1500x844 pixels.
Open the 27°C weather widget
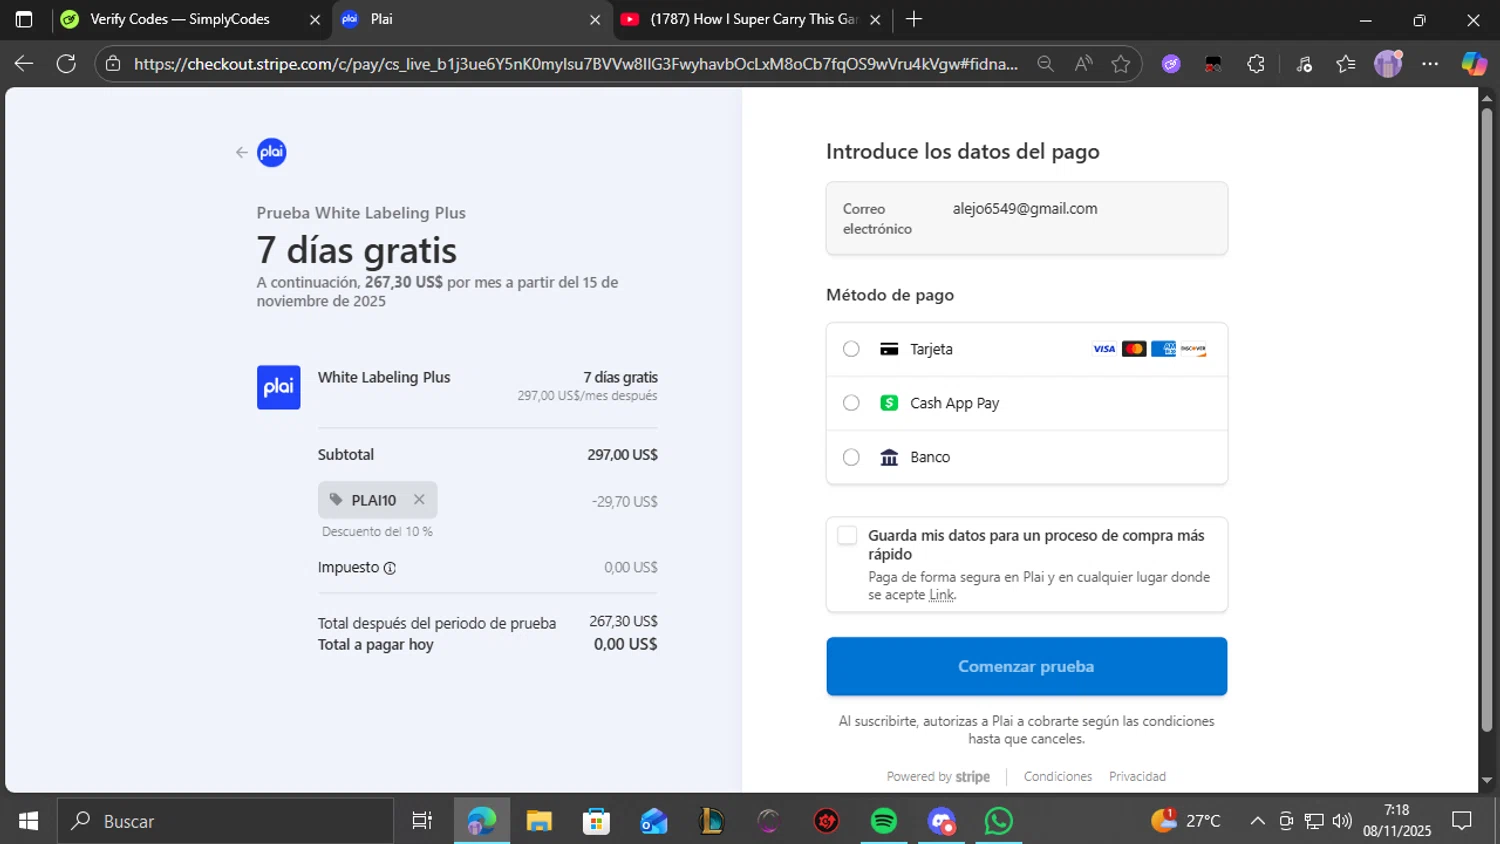[x=1186, y=821]
